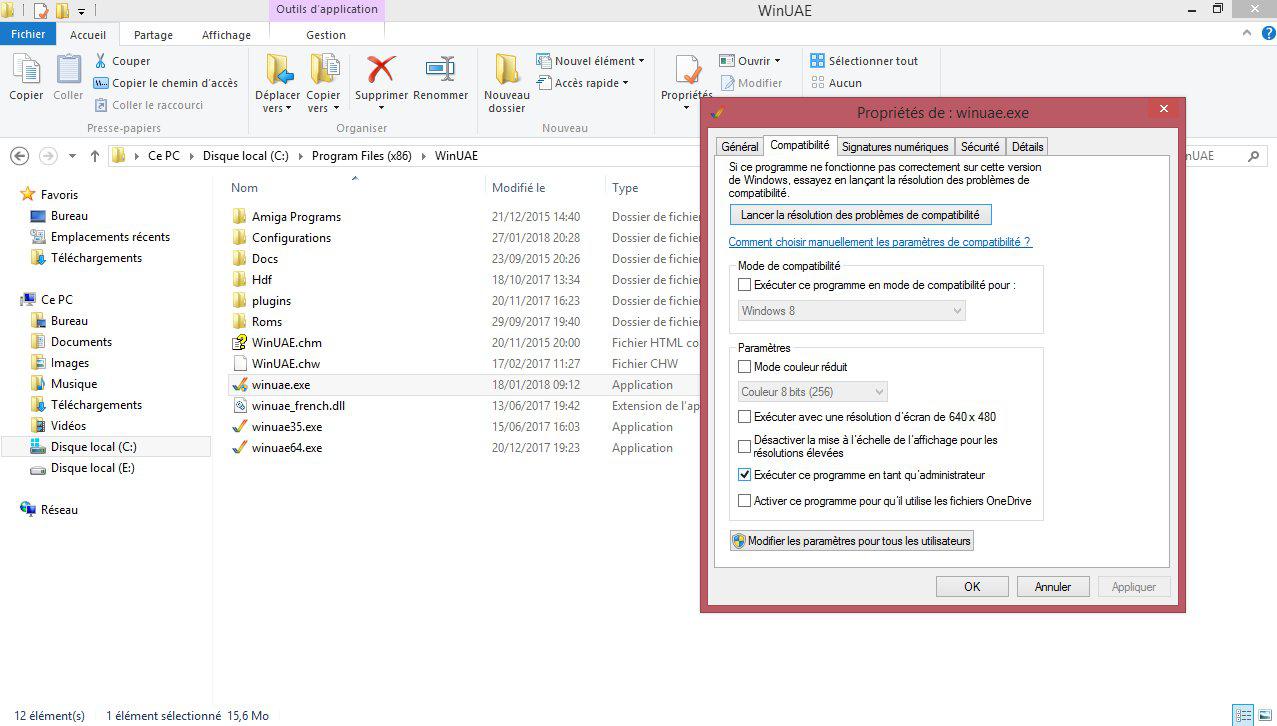1277x726 pixels.
Task: Select Emplacements récents in the sidebar
Action: click(x=111, y=237)
